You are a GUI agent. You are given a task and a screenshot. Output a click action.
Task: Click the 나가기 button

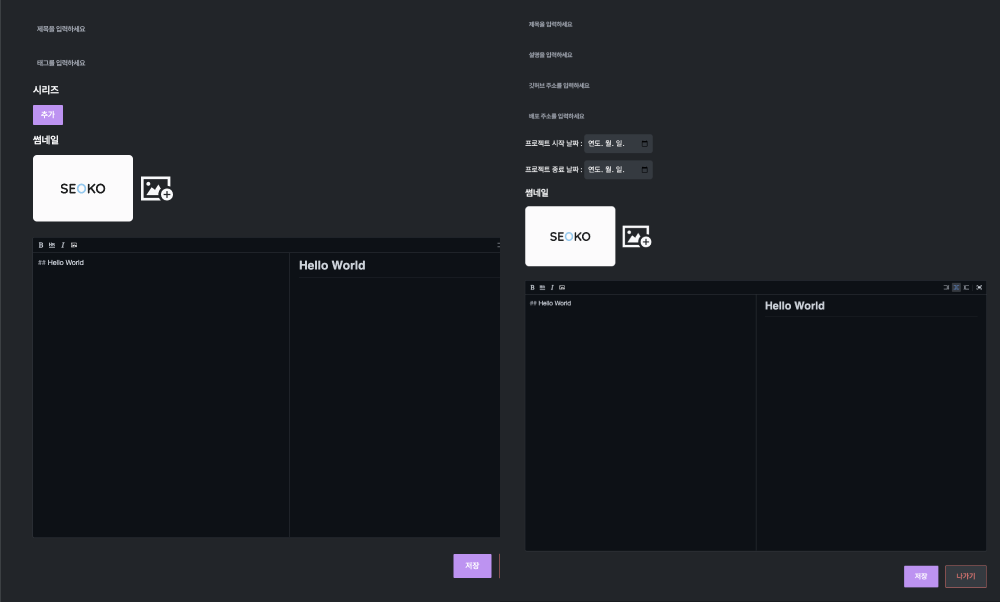pos(965,576)
